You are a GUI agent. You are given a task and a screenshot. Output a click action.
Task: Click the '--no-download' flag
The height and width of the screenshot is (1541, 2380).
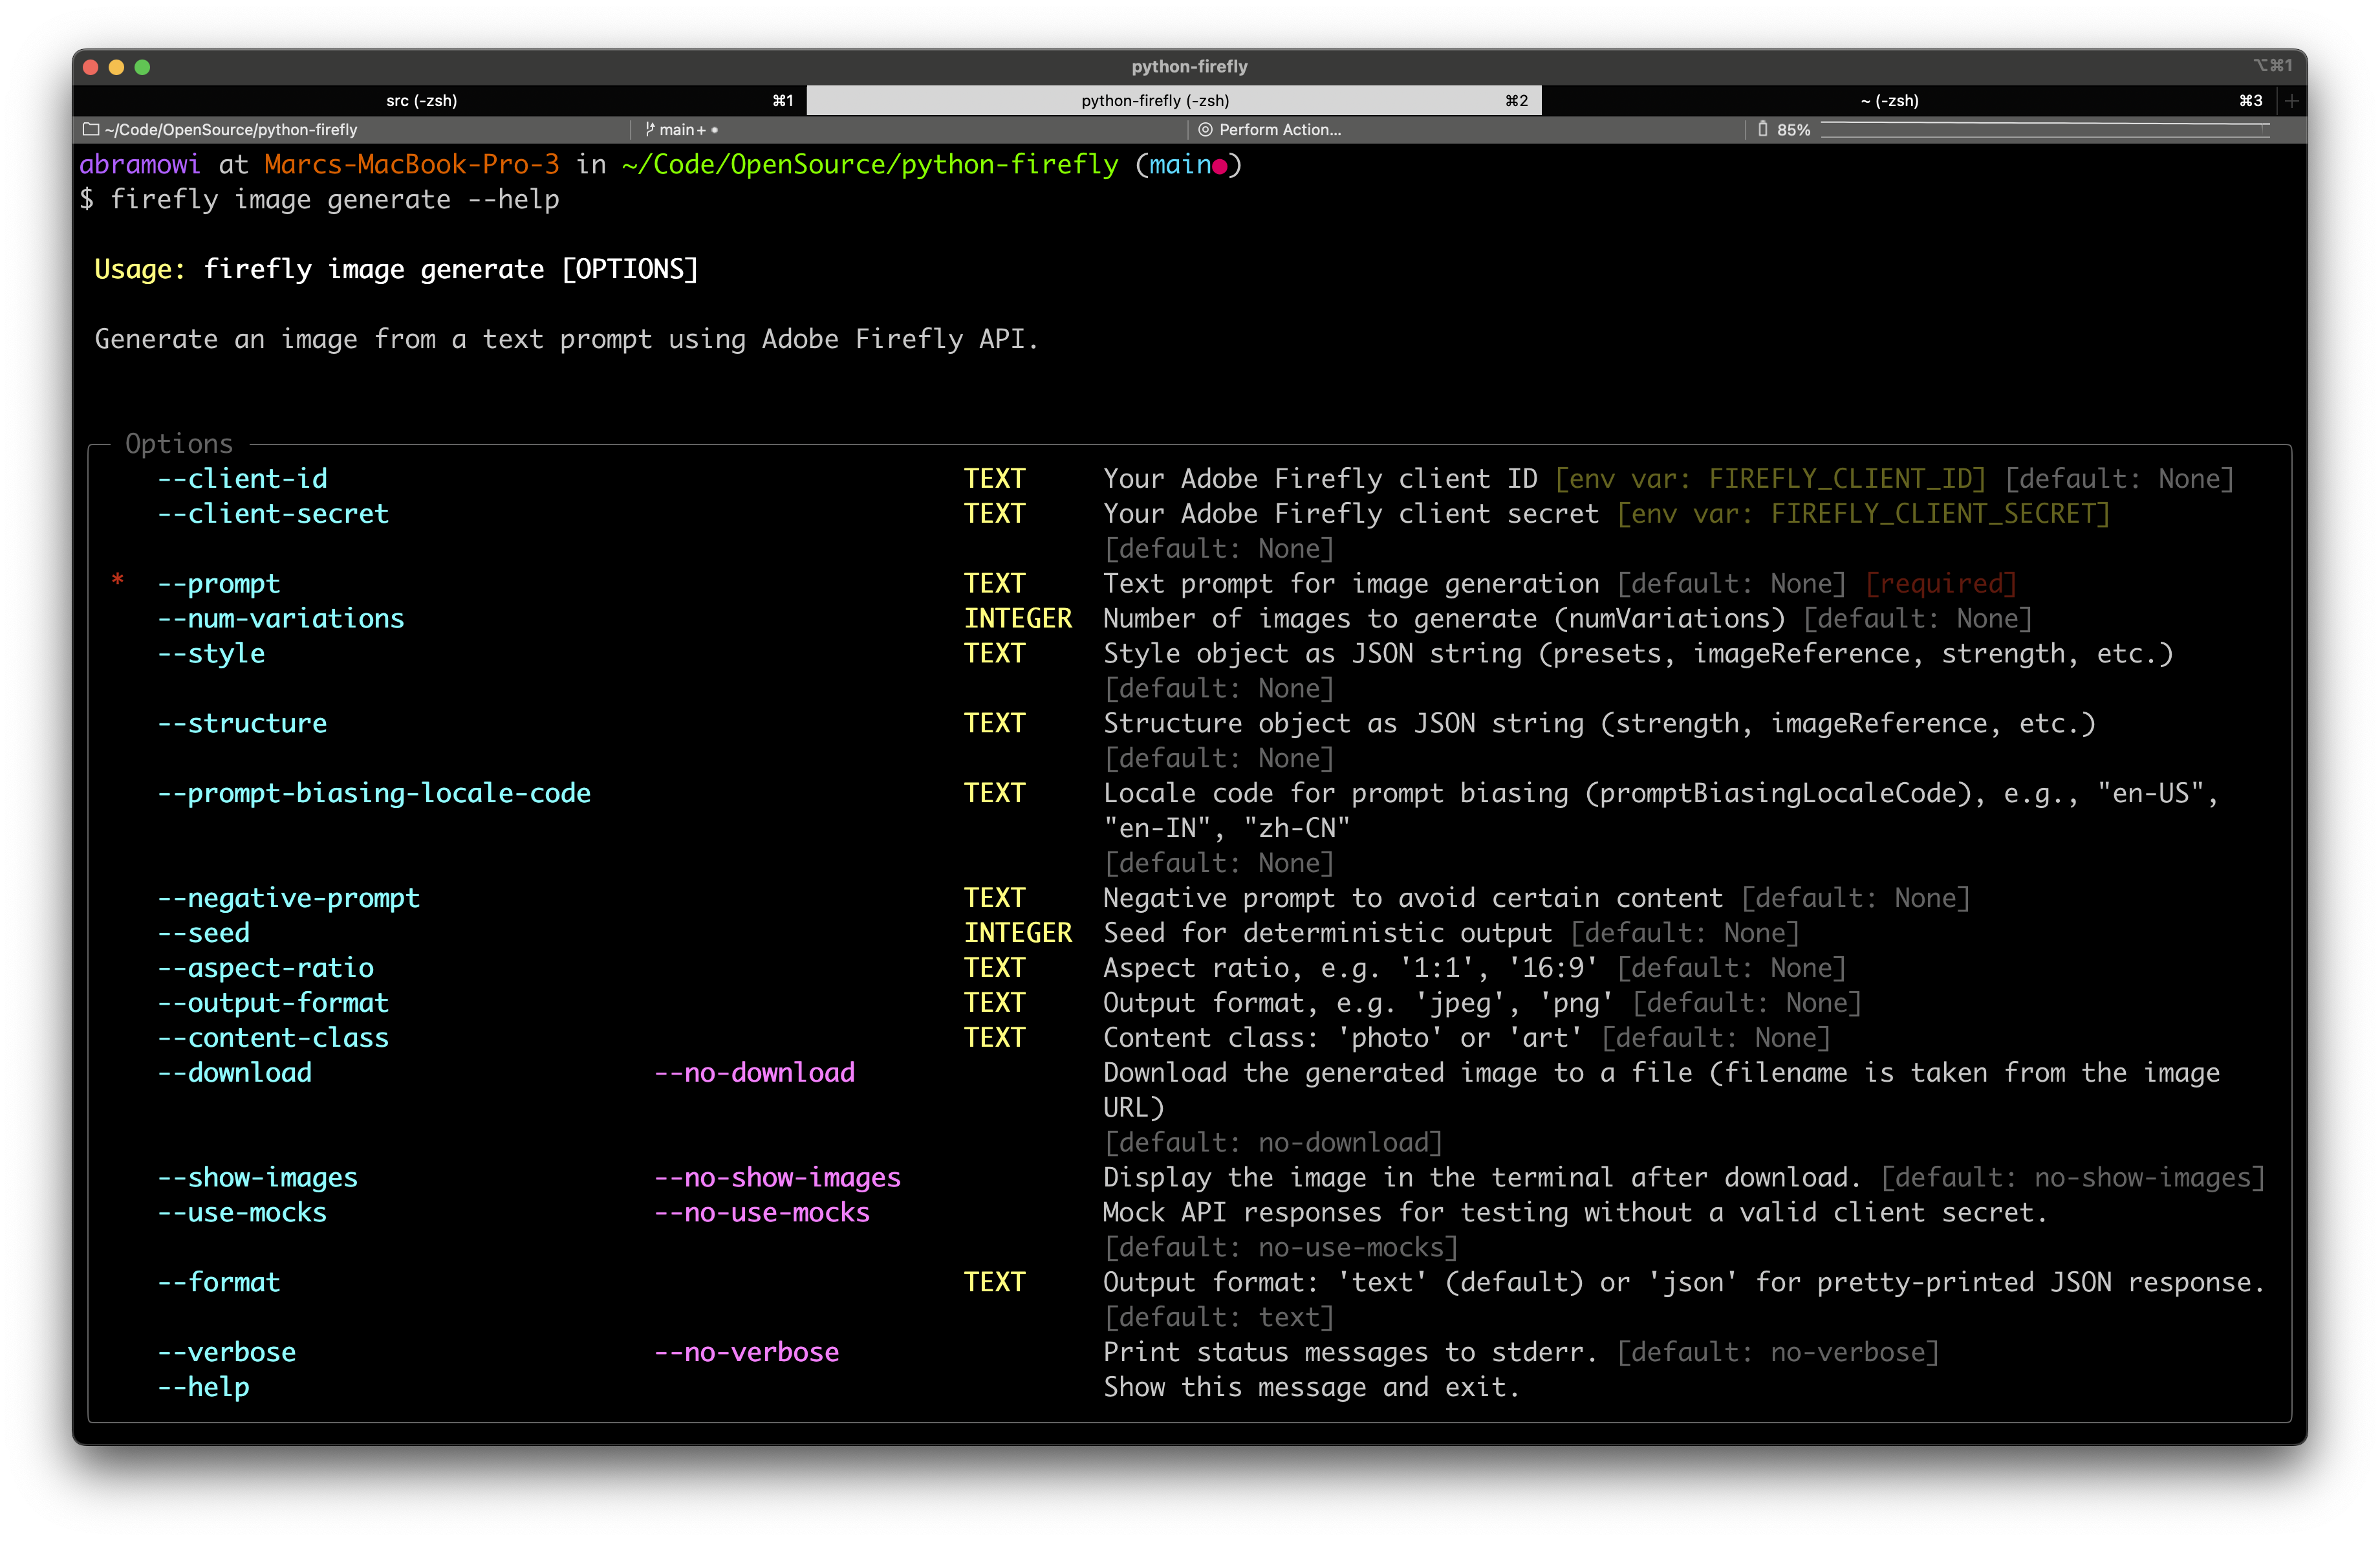(755, 1073)
